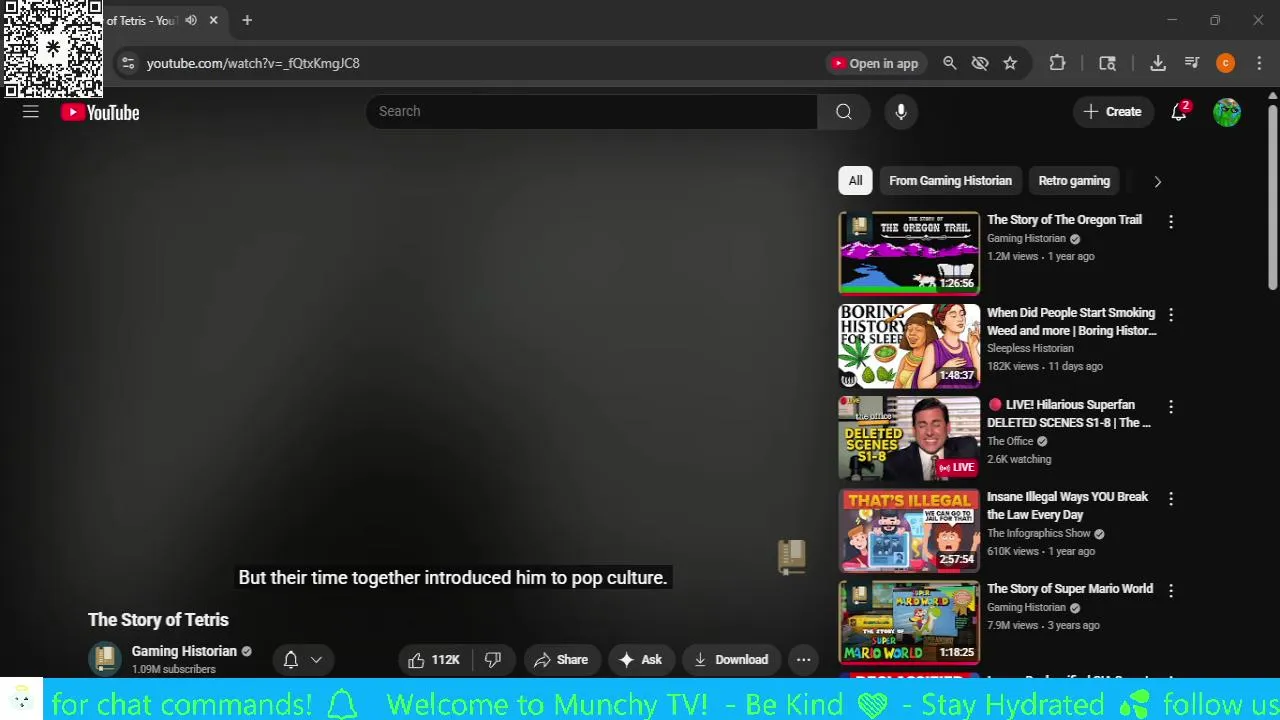Open options menu for When Did People Start Smoking video
This screenshot has height=720, width=1280.
[x=1171, y=314]
